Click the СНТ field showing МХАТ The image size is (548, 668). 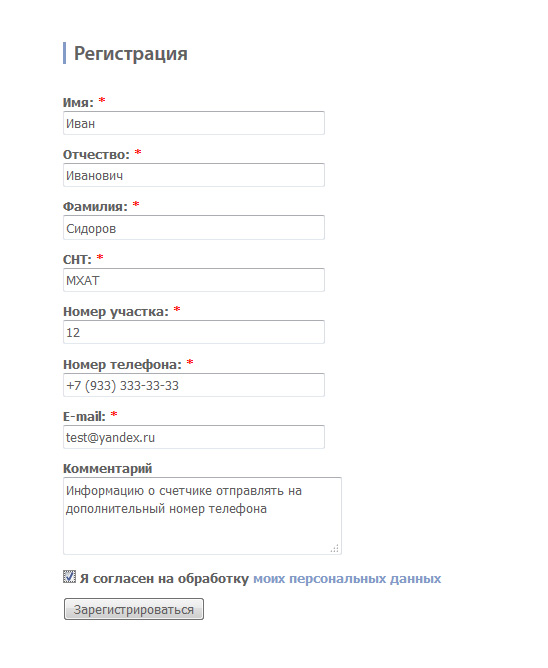point(194,280)
